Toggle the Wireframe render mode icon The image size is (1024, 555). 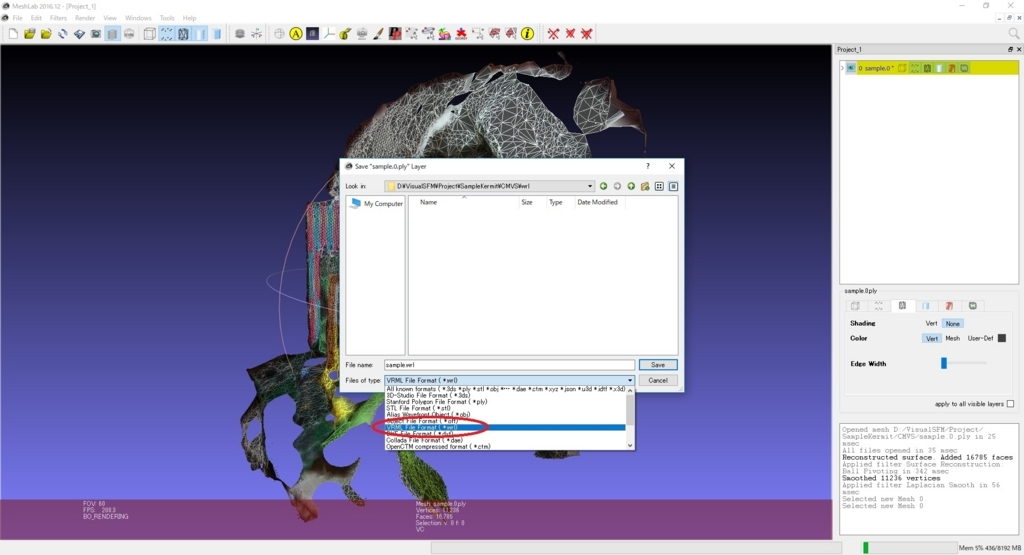pos(184,34)
